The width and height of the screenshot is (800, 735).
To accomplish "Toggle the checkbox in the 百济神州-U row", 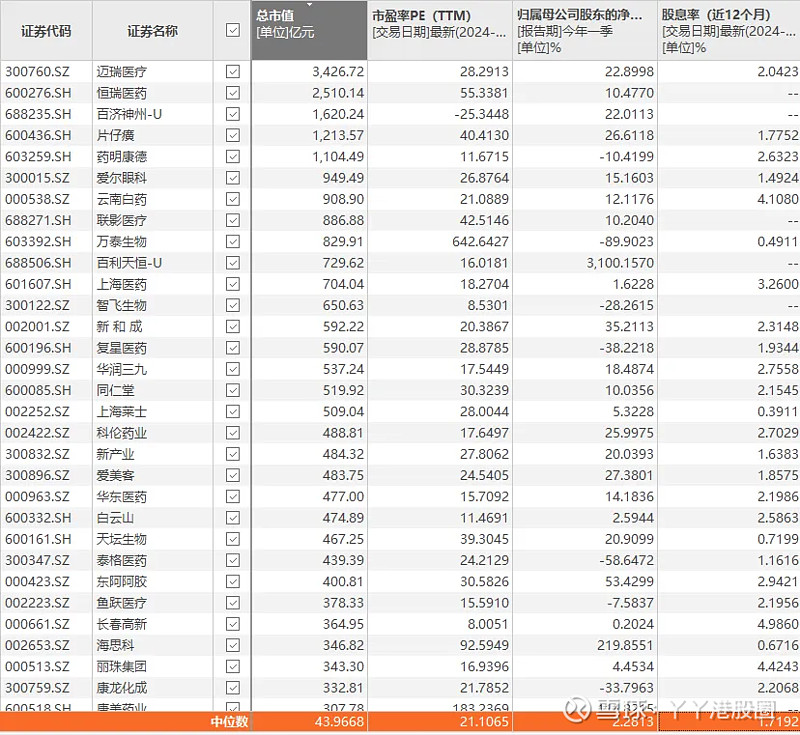I will click(233, 114).
